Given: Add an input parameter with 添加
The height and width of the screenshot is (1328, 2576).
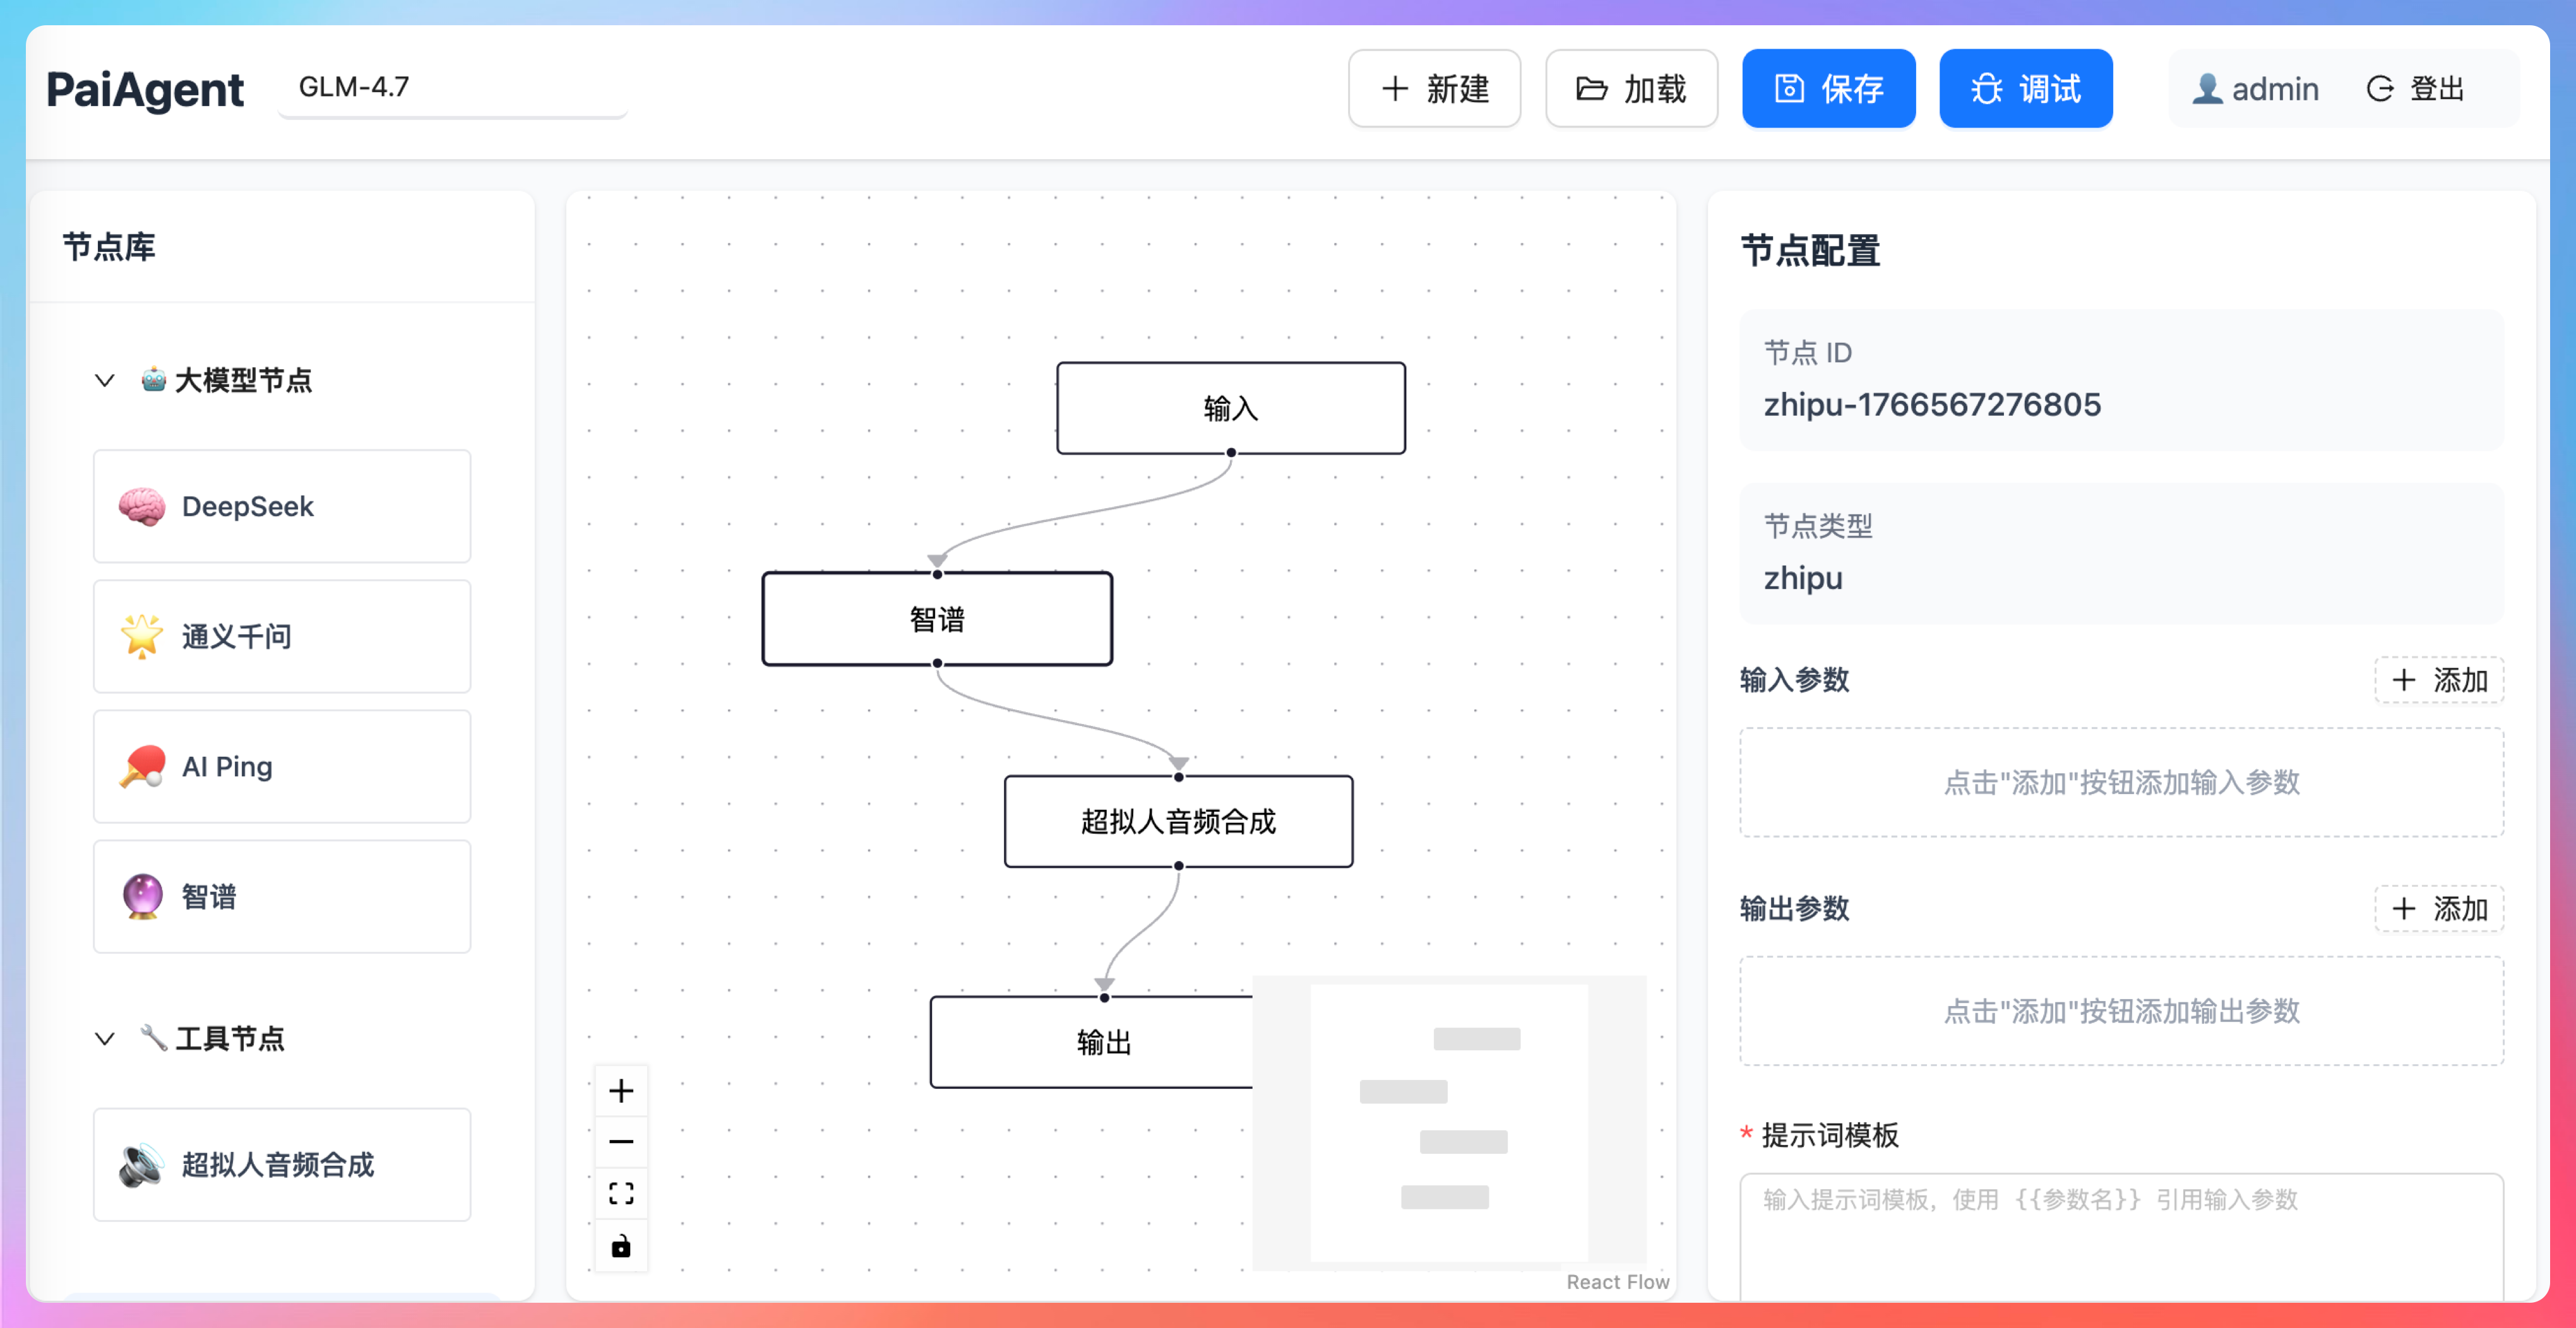Looking at the screenshot, I should click(x=2438, y=680).
